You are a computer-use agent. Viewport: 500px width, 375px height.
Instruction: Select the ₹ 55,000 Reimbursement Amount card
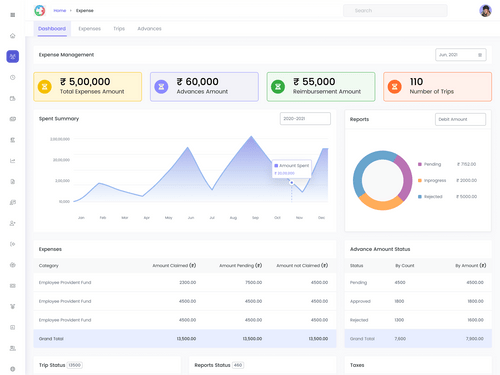[x=321, y=87]
